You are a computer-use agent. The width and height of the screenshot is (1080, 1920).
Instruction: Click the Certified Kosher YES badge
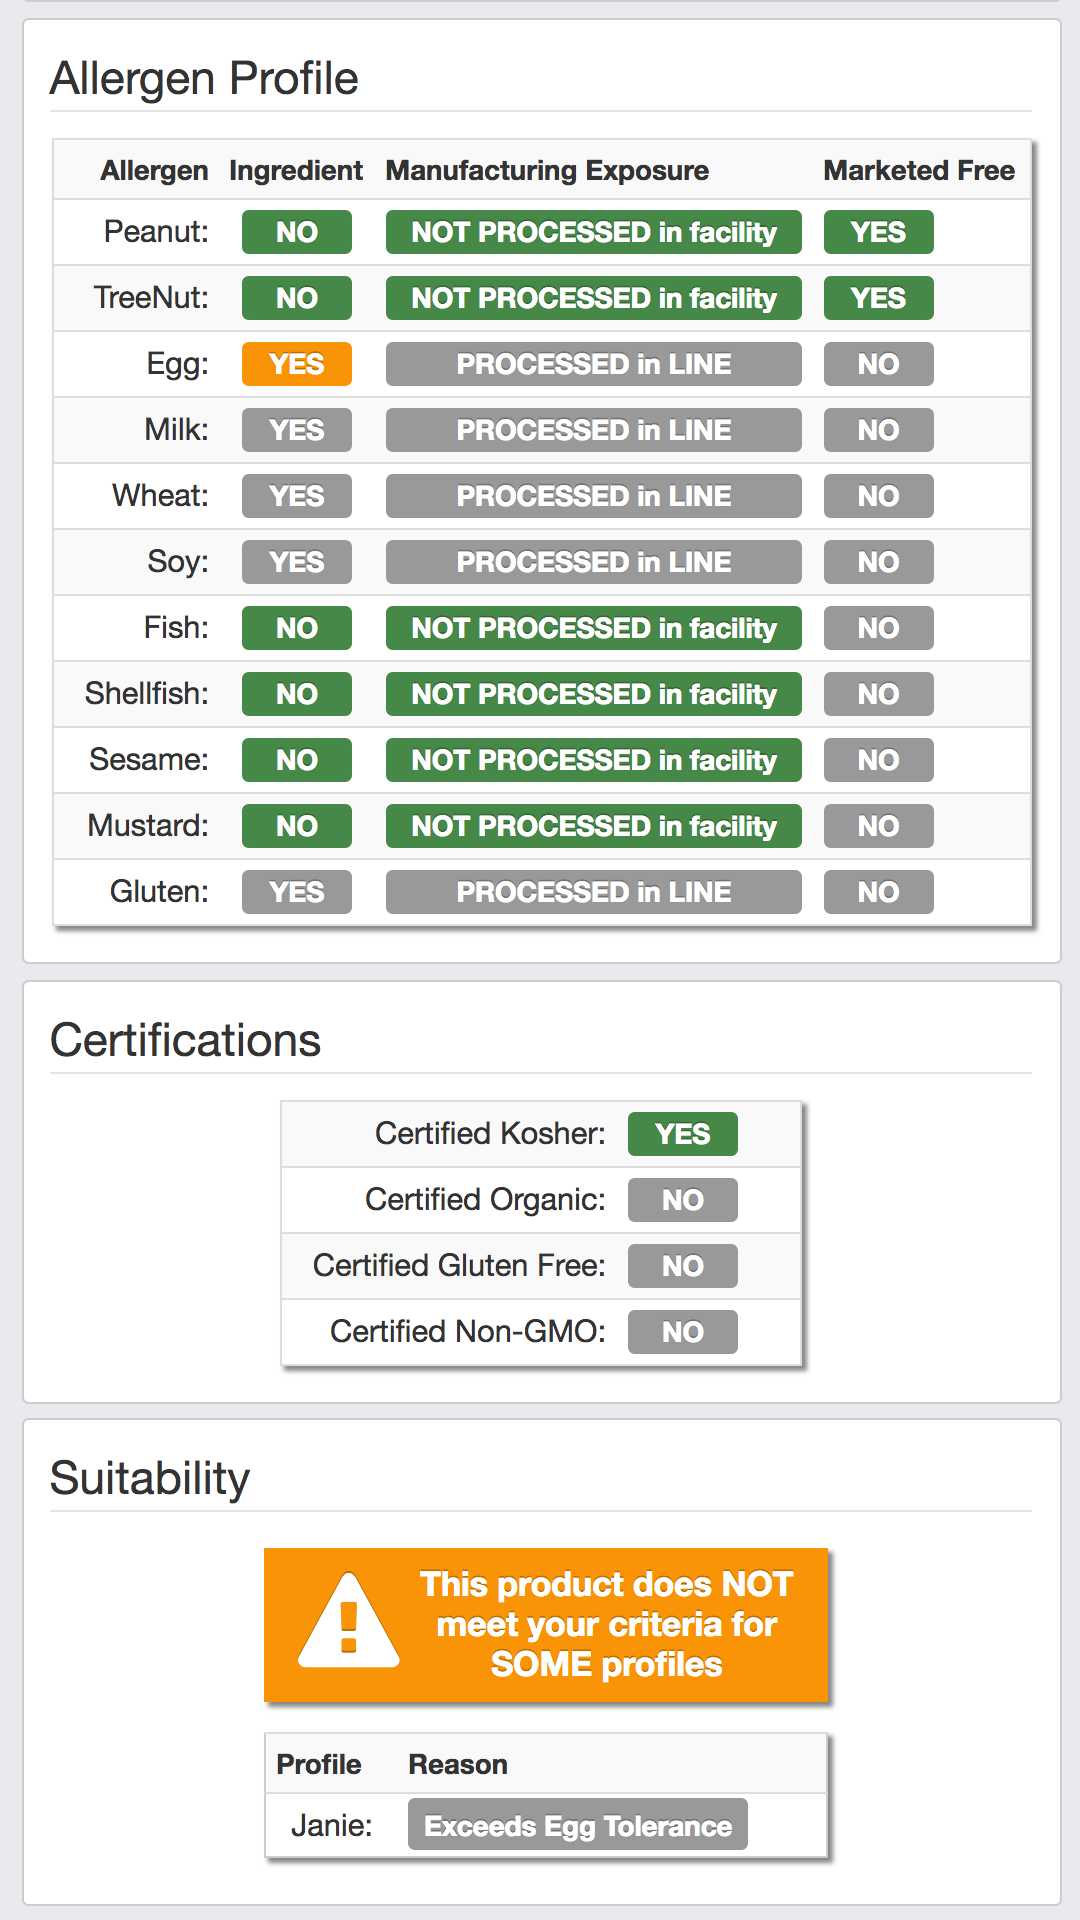pos(683,1134)
